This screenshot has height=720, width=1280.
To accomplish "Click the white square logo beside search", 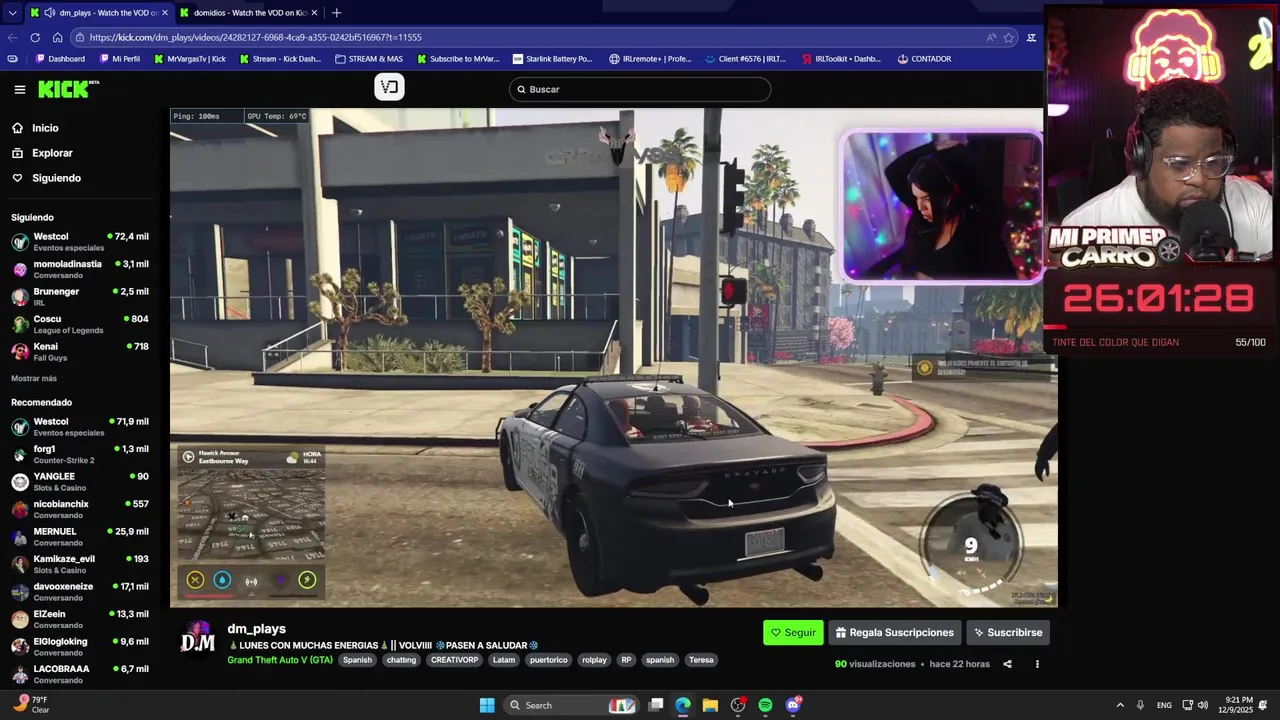I will pyautogui.click(x=389, y=87).
